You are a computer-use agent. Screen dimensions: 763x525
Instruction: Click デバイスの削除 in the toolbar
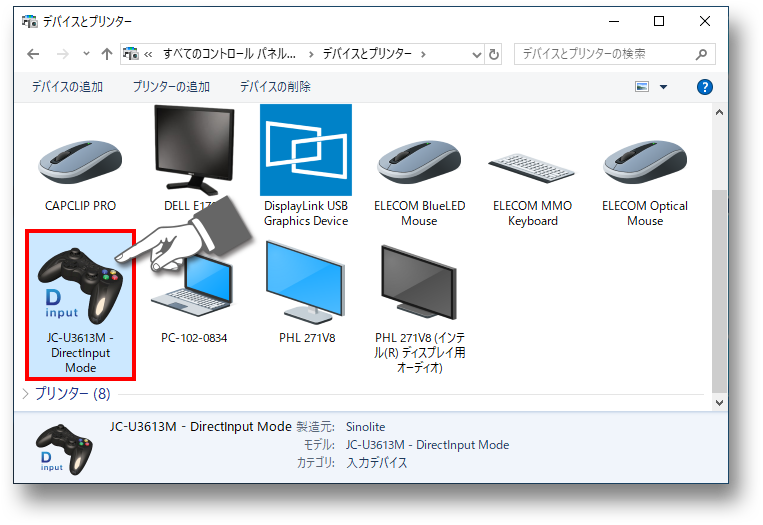[x=275, y=87]
